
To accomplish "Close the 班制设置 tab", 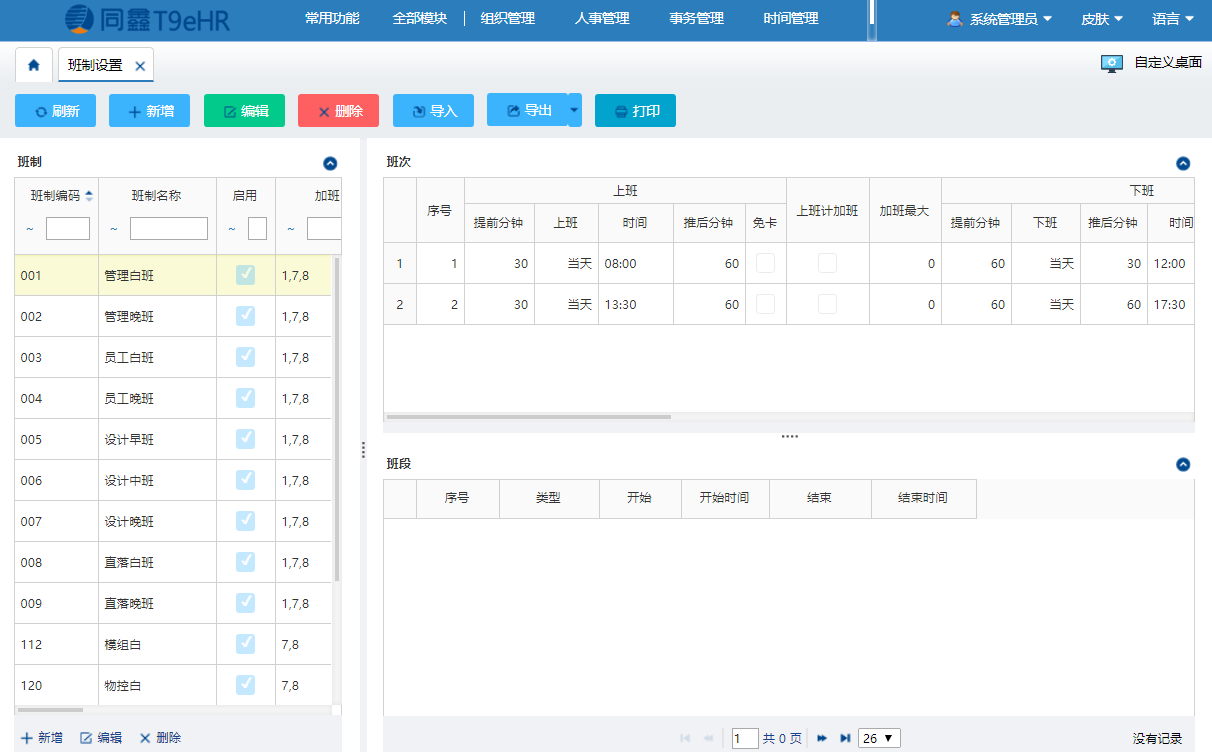I will (x=140, y=66).
